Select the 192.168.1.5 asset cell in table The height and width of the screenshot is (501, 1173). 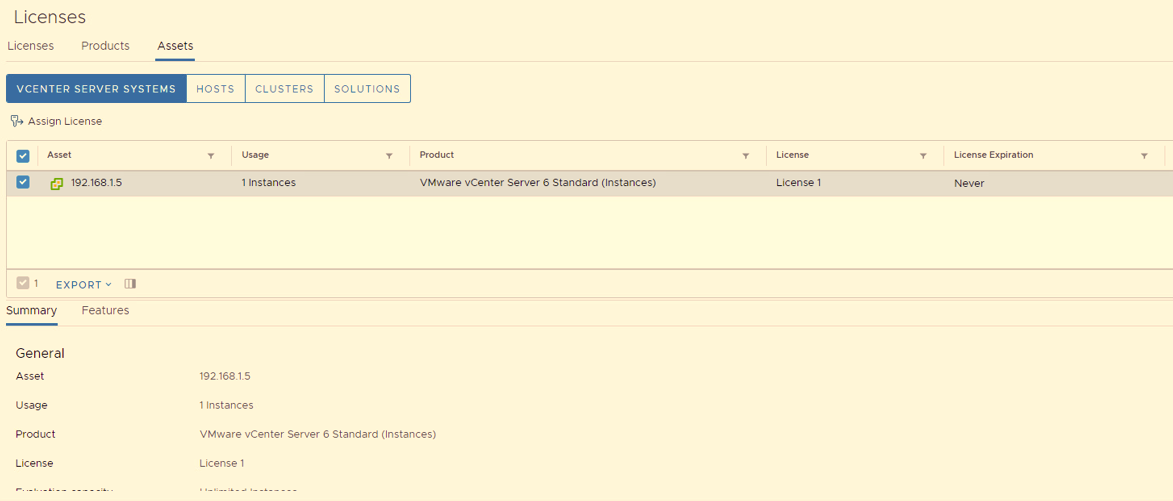97,182
